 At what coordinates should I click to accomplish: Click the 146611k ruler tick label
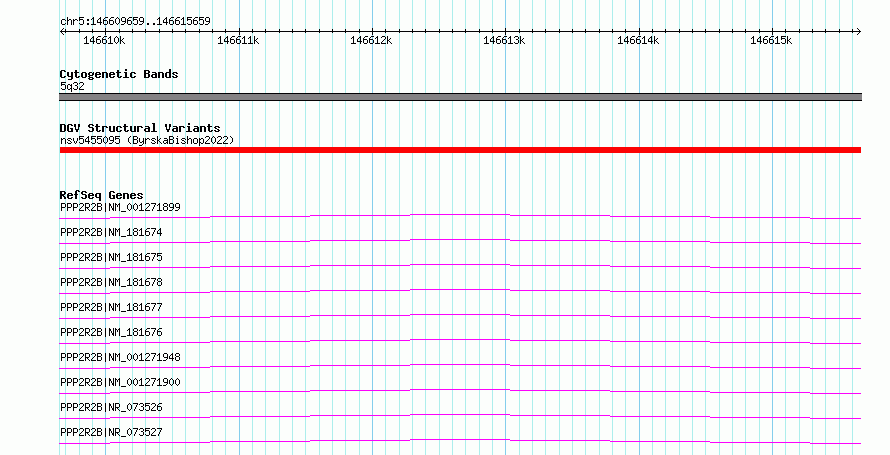click(x=238, y=40)
